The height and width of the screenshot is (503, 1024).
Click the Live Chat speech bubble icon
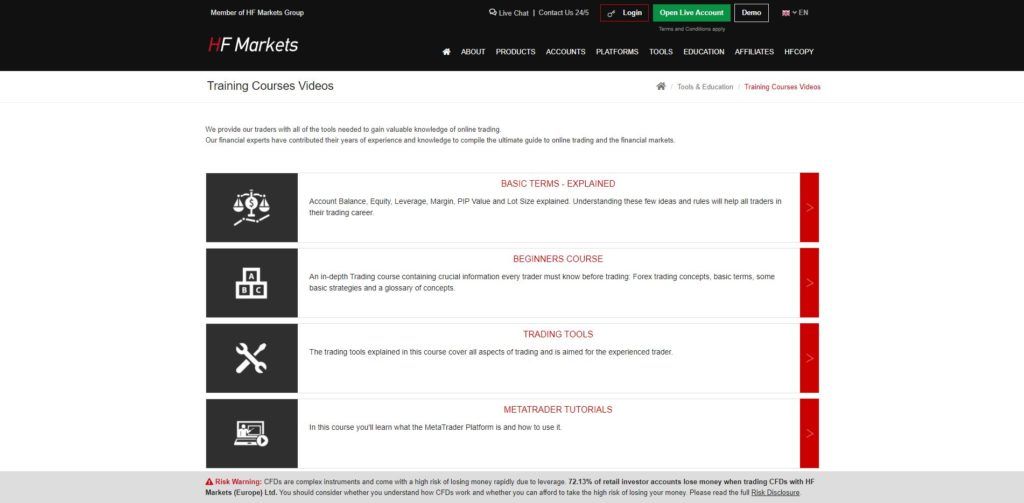492,12
